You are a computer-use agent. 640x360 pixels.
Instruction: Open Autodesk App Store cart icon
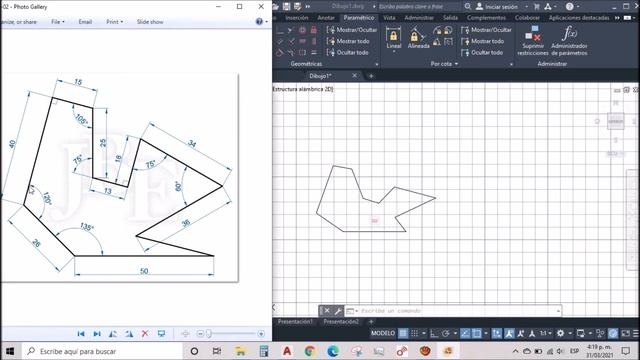pyautogui.click(x=537, y=7)
